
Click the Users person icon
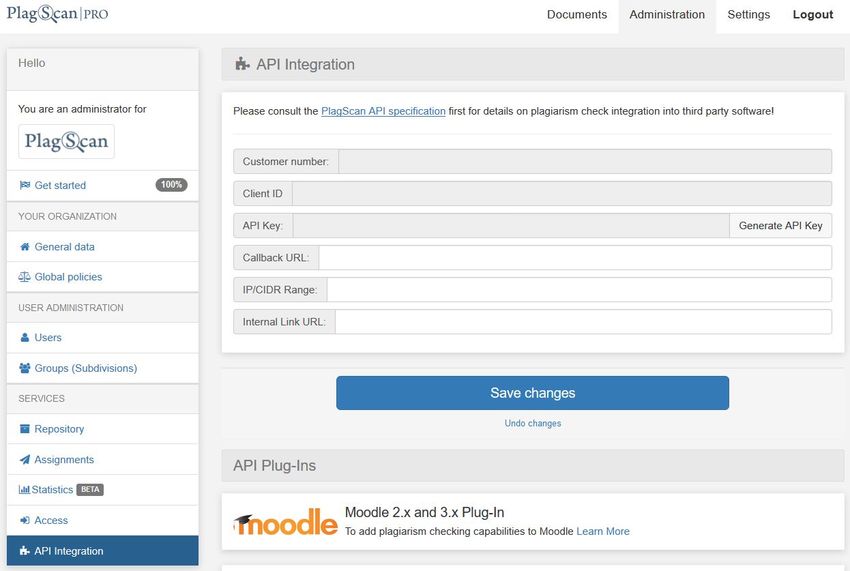24,337
